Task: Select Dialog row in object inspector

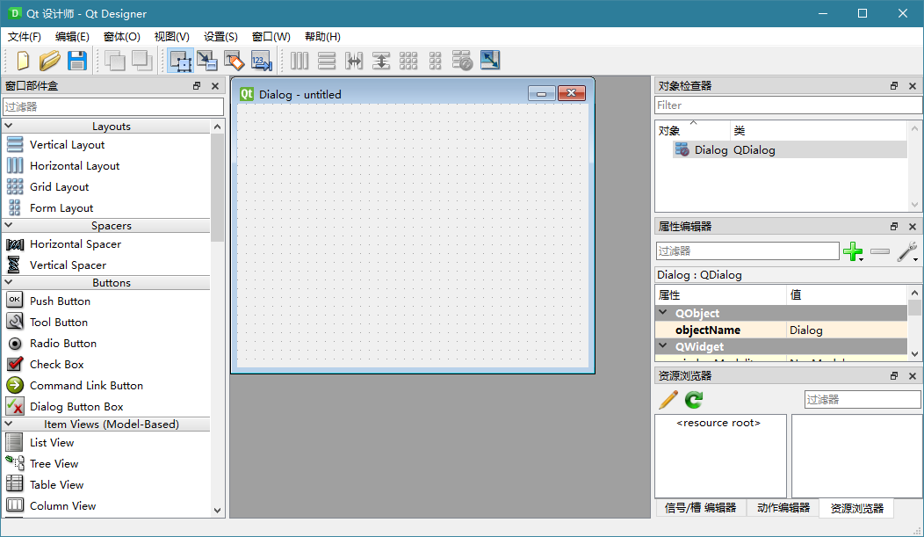Action: (790, 150)
